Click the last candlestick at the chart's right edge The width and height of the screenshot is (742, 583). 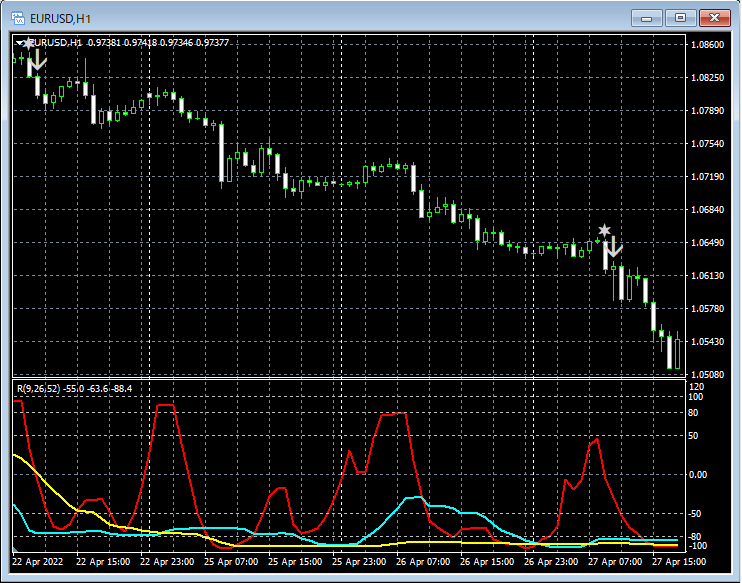click(678, 353)
